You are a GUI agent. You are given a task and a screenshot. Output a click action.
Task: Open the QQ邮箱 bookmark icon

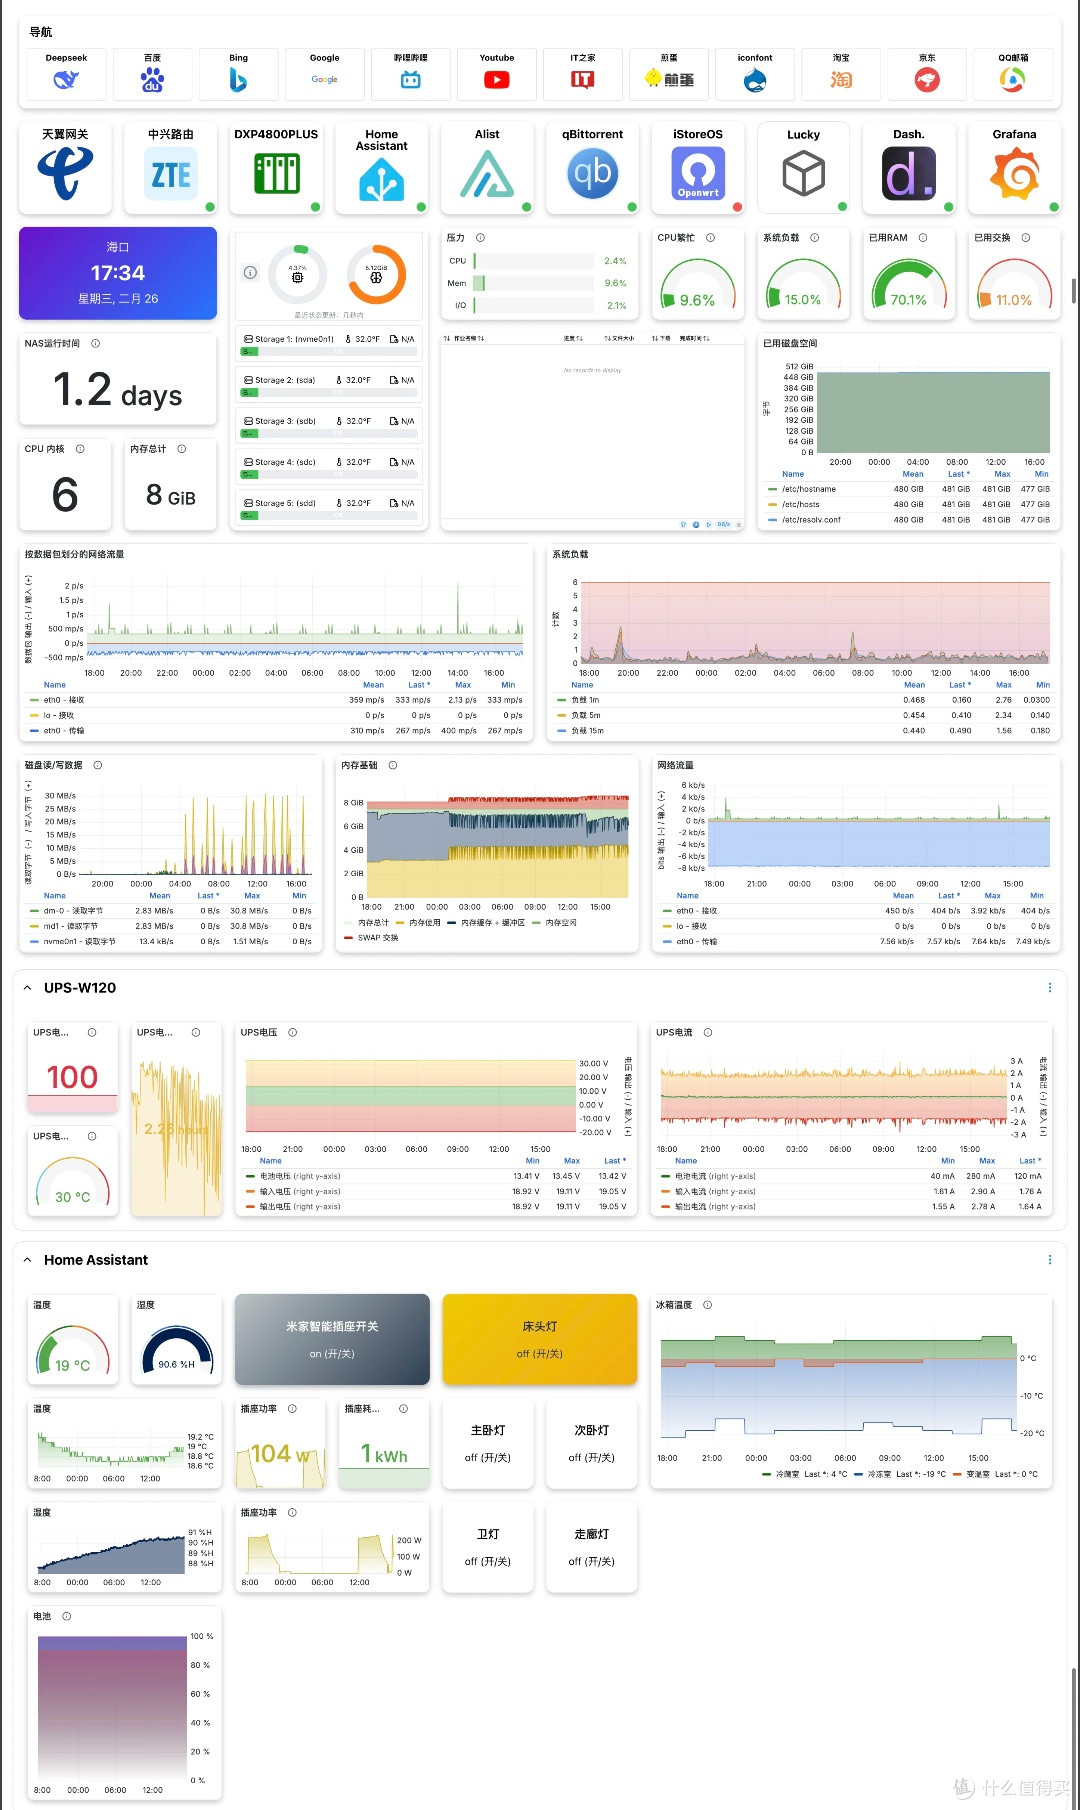click(x=1013, y=80)
